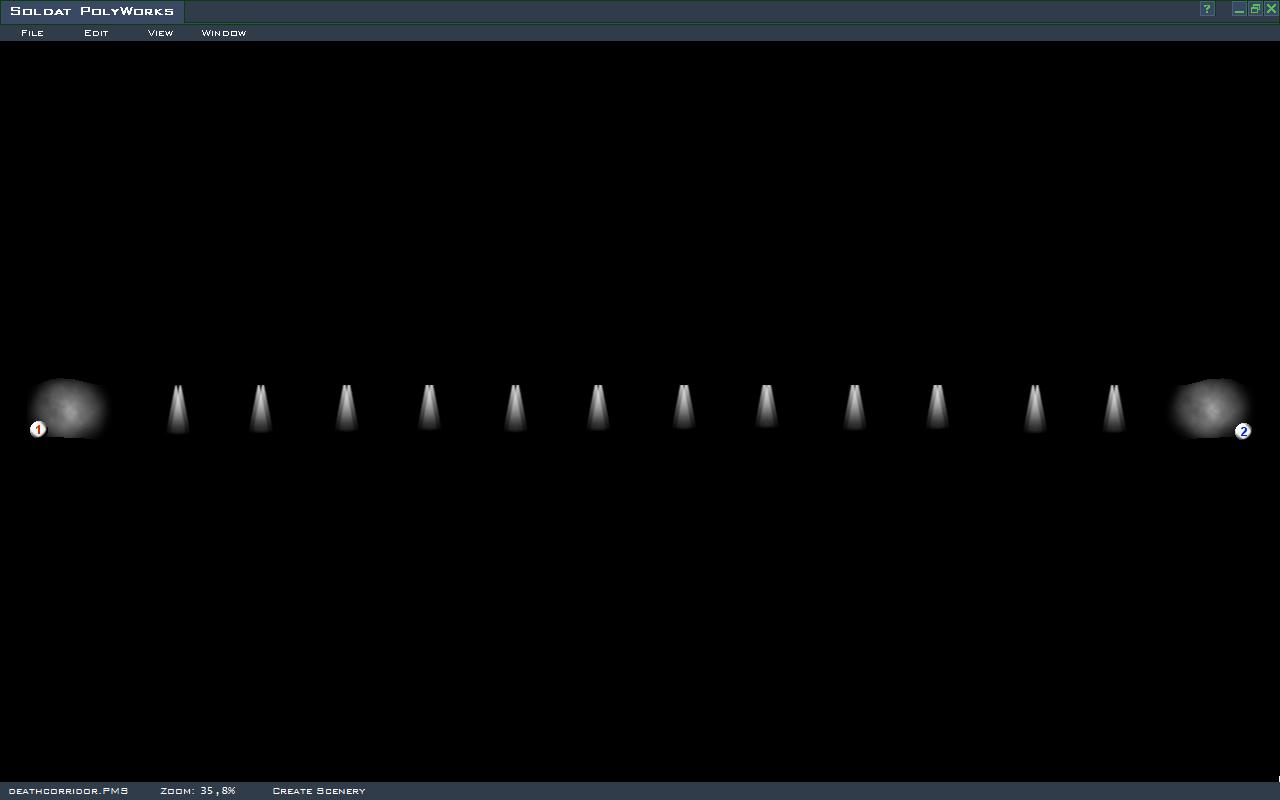Select the red spawn point marker 1

pos(38,429)
